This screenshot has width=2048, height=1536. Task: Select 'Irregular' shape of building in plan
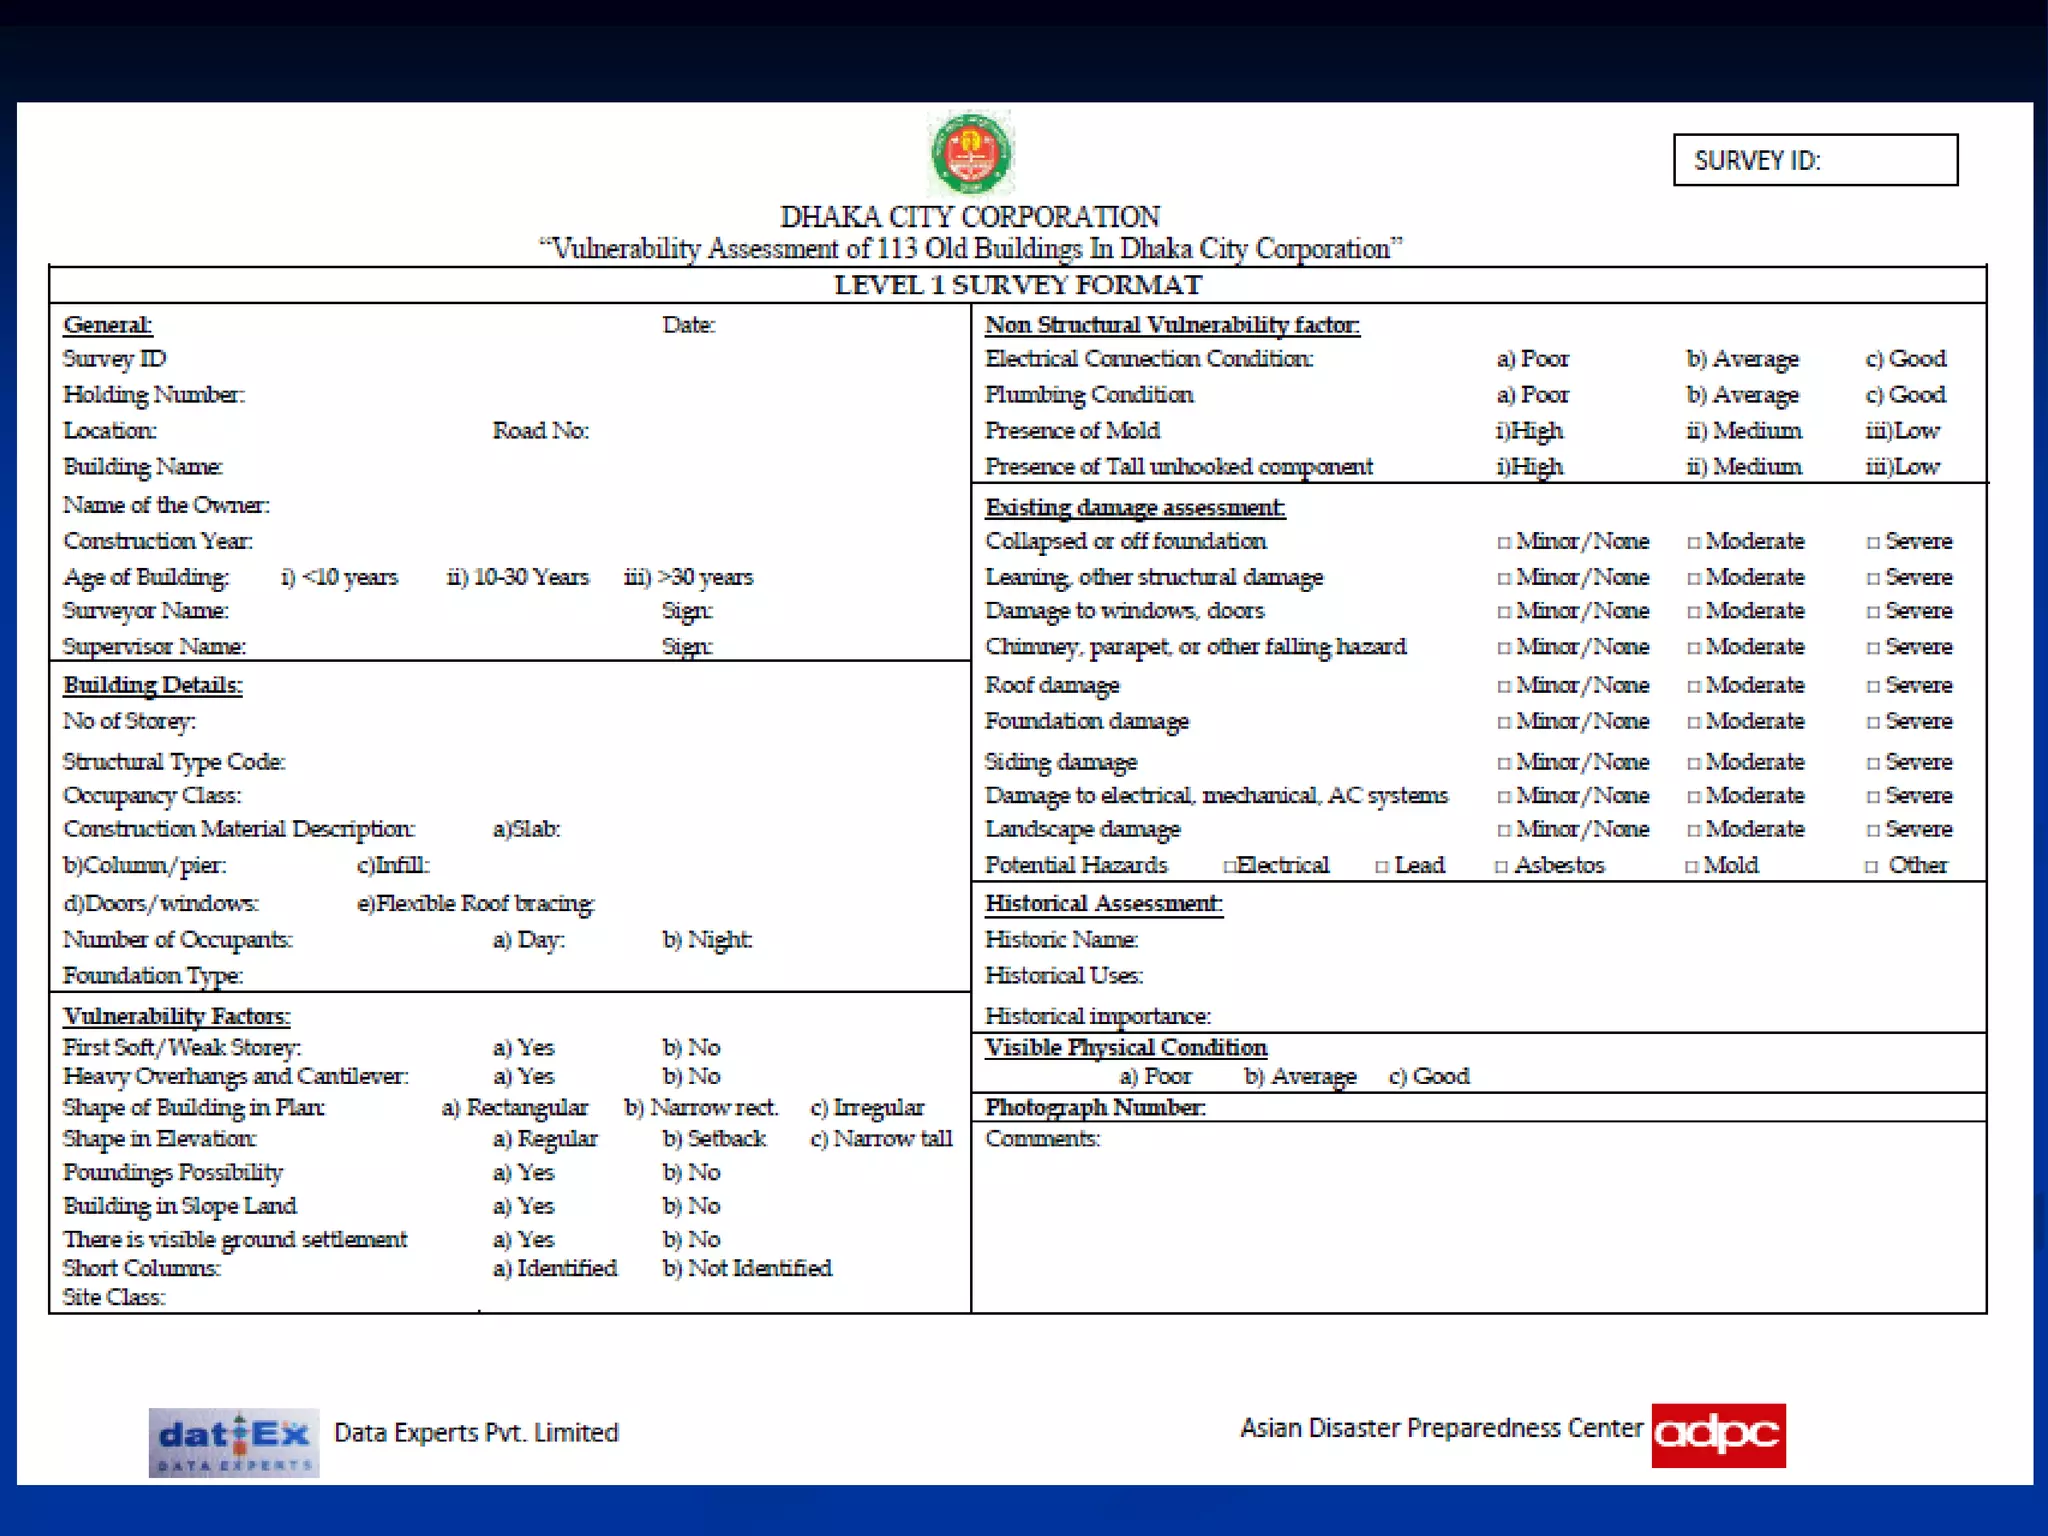(x=867, y=1108)
